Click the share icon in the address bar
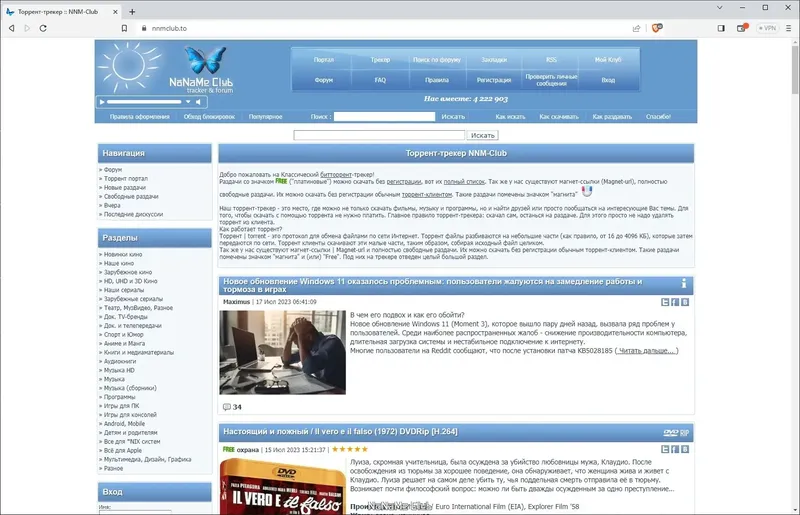Screen dimensions: 800x515 636,28
